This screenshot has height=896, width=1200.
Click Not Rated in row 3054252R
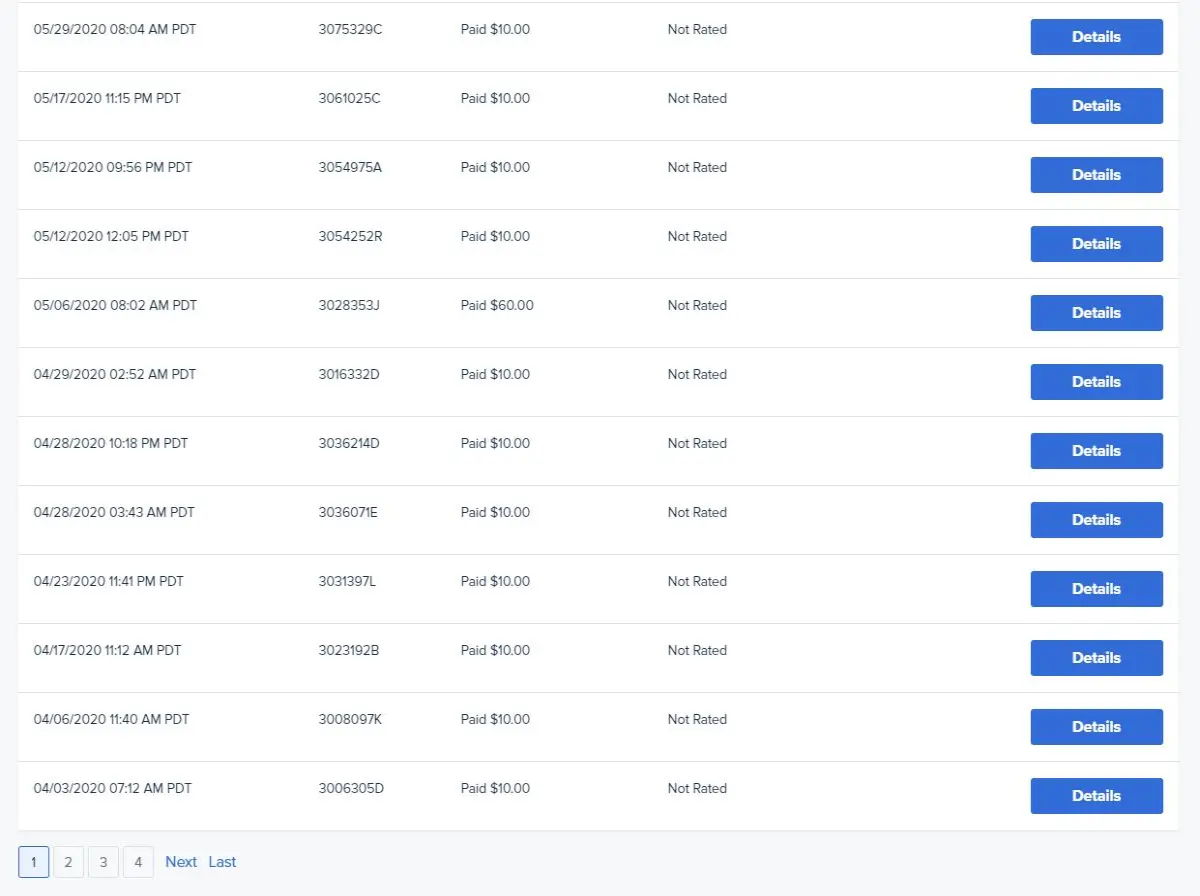click(x=697, y=237)
